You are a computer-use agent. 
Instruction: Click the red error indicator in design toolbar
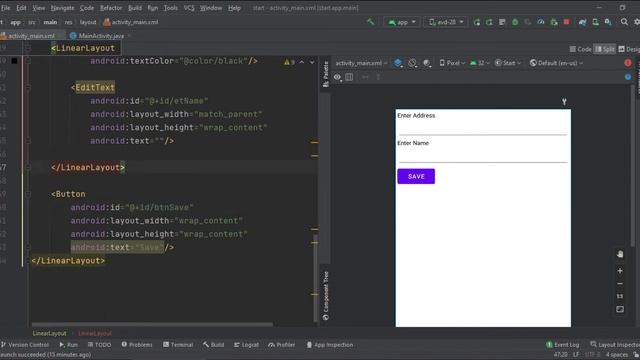pyautogui.click(x=628, y=63)
